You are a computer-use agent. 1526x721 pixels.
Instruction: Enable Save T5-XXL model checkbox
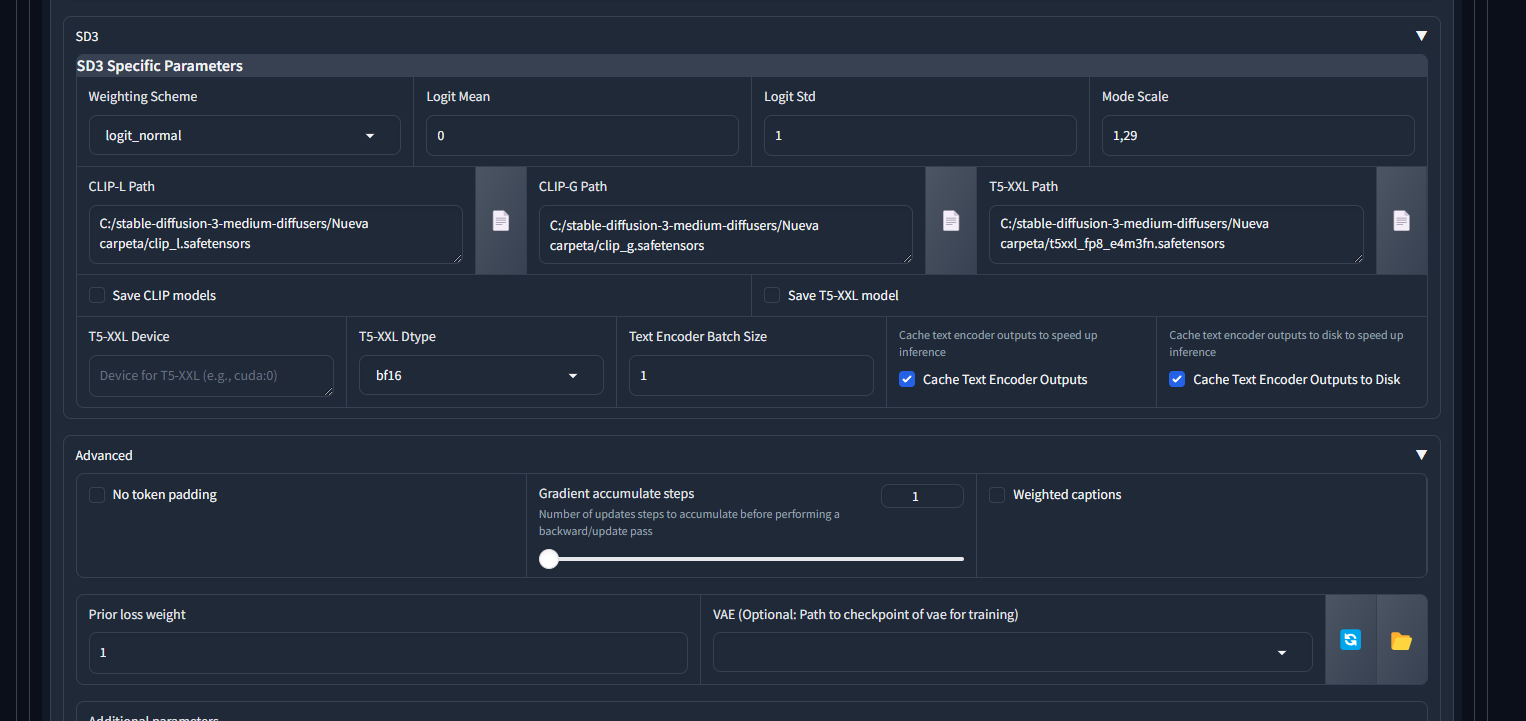pos(772,295)
